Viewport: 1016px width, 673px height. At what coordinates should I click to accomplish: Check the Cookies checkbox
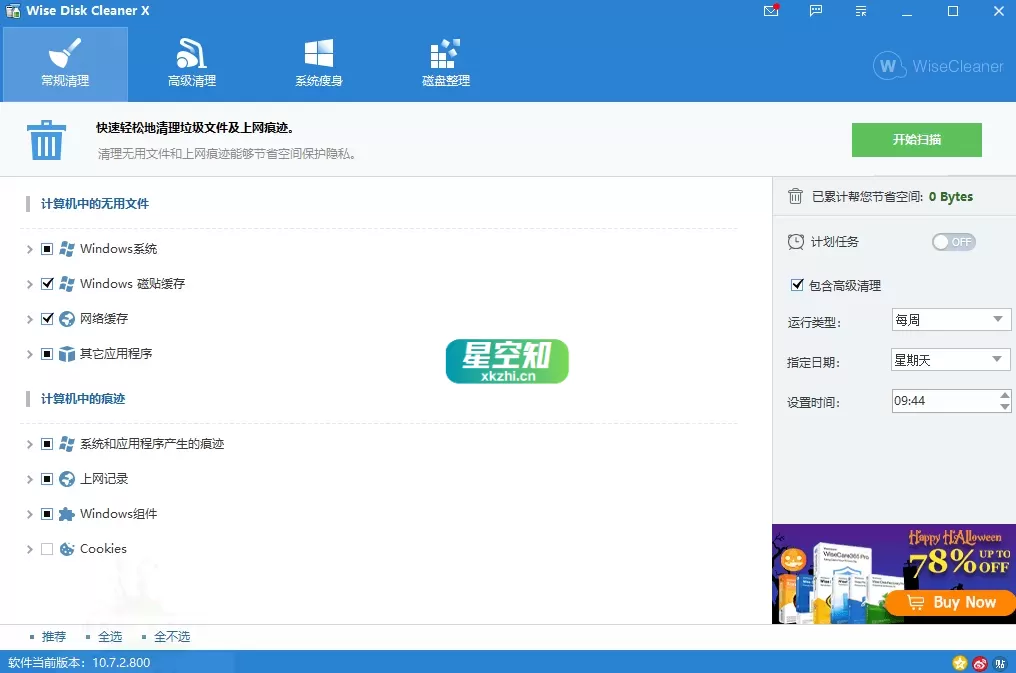(x=46, y=548)
